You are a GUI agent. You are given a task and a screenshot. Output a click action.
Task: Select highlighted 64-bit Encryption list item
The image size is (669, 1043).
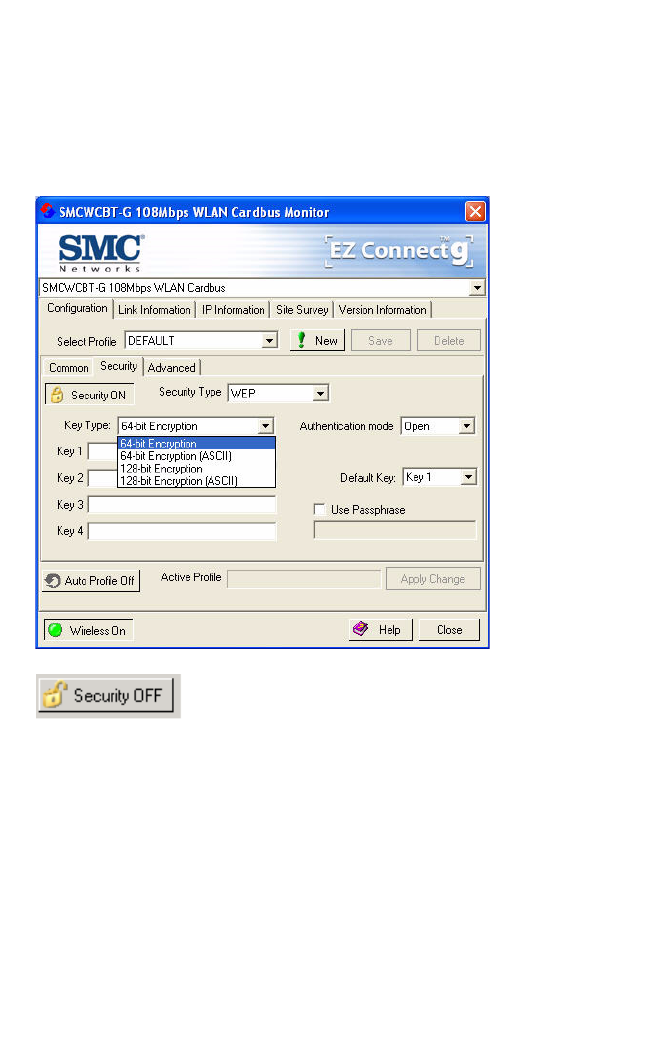click(x=196, y=444)
